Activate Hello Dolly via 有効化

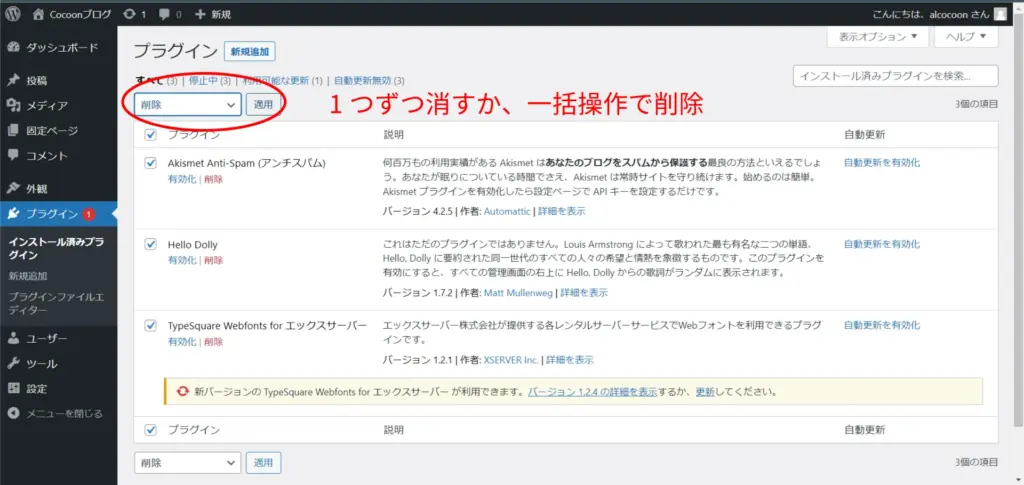tap(182, 260)
